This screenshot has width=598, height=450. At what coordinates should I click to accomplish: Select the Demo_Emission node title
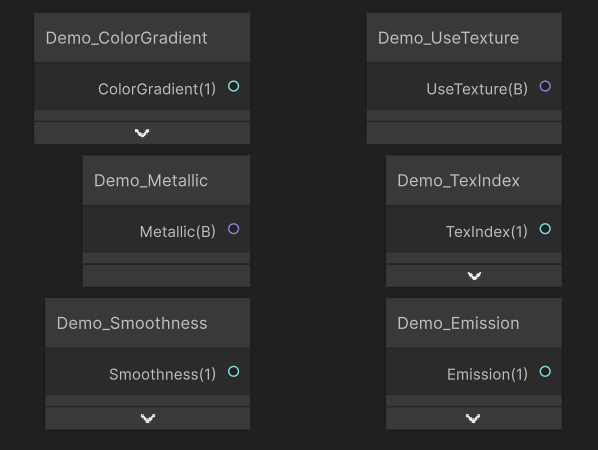click(x=458, y=323)
